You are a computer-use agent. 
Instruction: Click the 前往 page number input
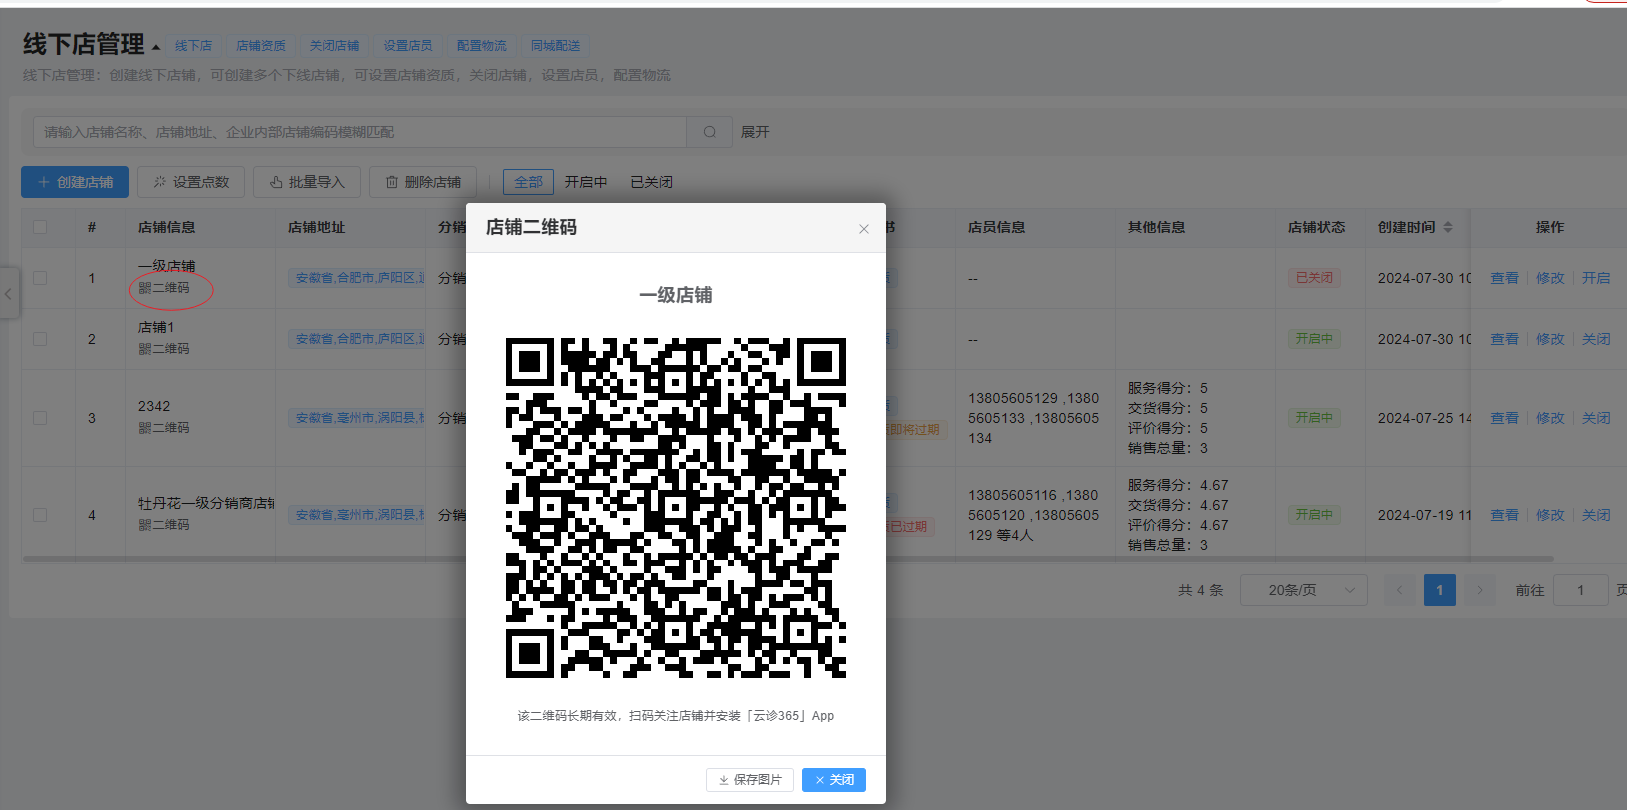(1580, 590)
